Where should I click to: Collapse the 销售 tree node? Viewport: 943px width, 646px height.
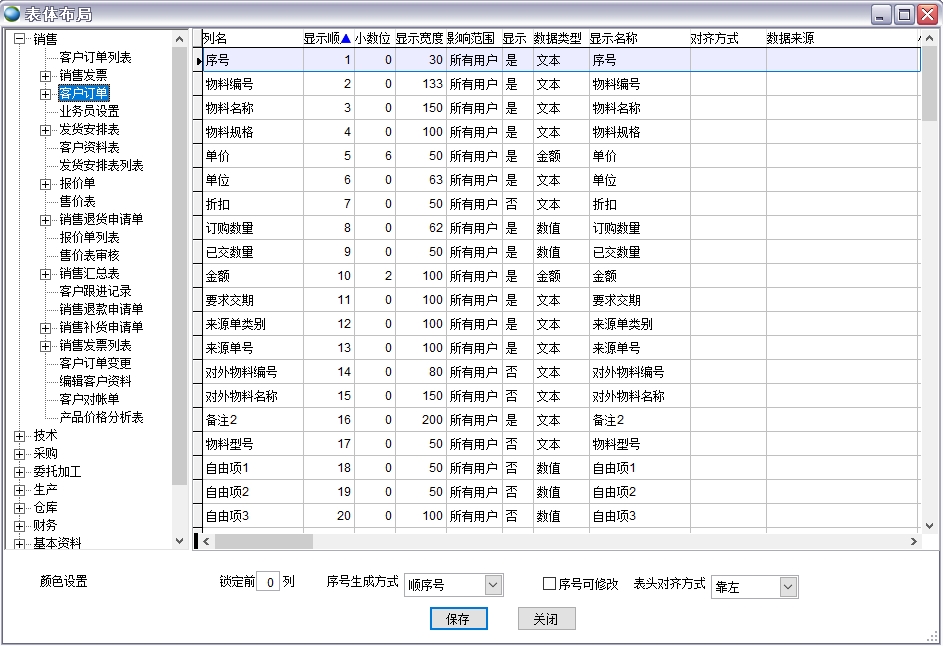(x=19, y=39)
